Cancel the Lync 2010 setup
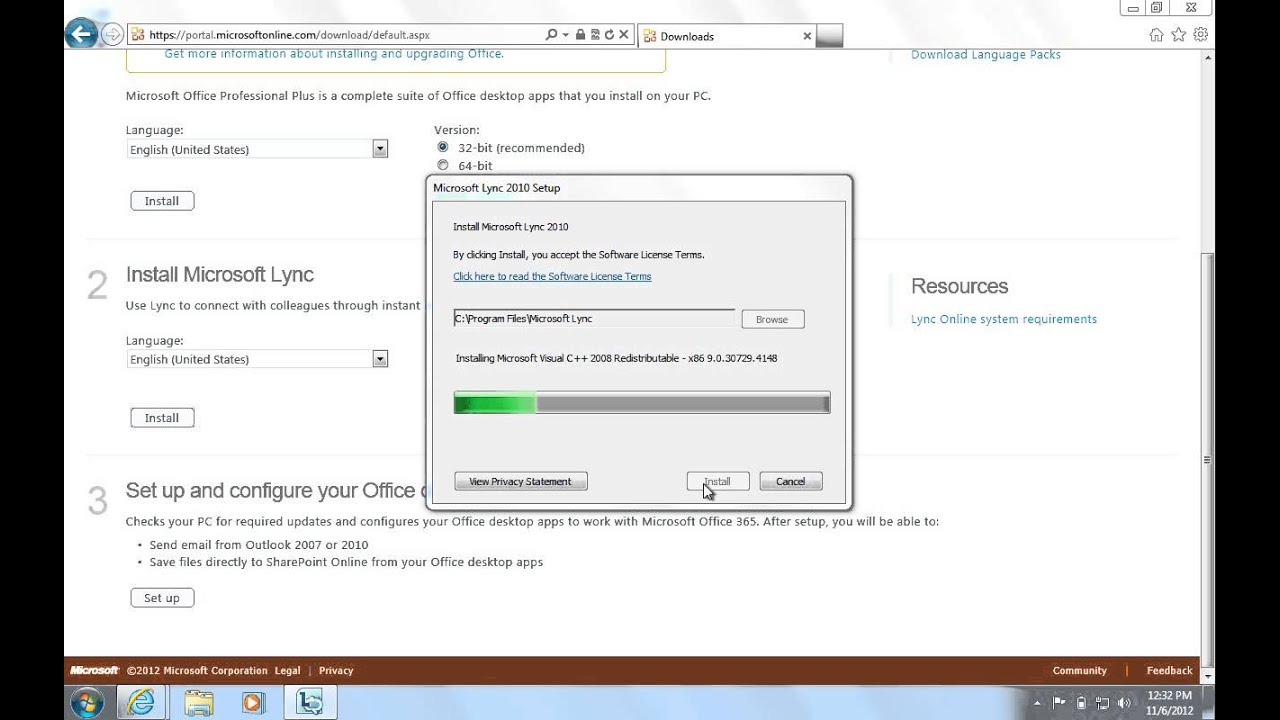1280x720 pixels. pyautogui.click(x=790, y=481)
